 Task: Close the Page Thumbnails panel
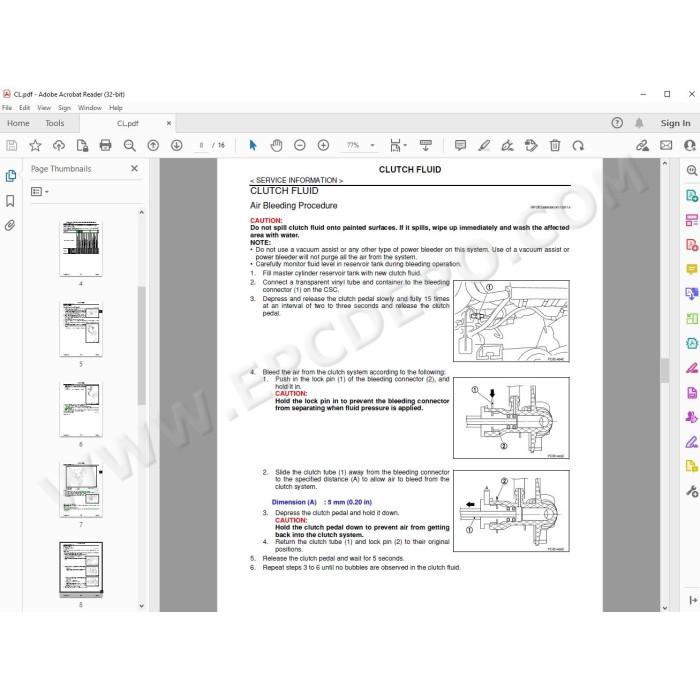tap(134, 168)
